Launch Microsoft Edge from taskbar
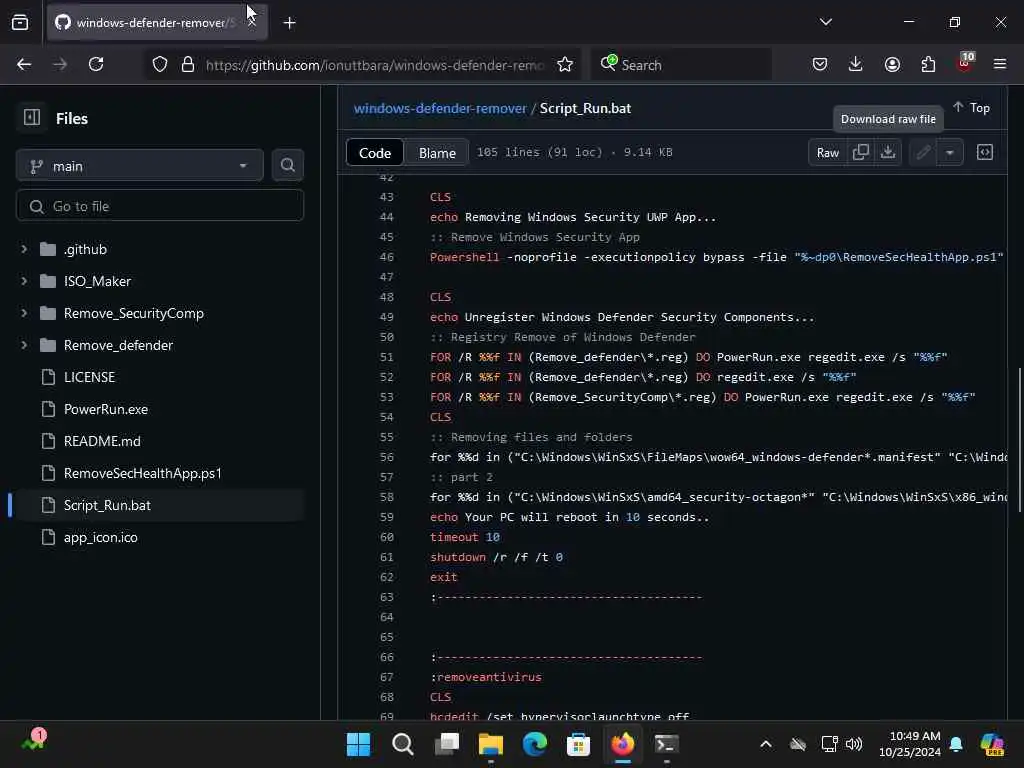This screenshot has height=768, width=1024. tap(535, 744)
